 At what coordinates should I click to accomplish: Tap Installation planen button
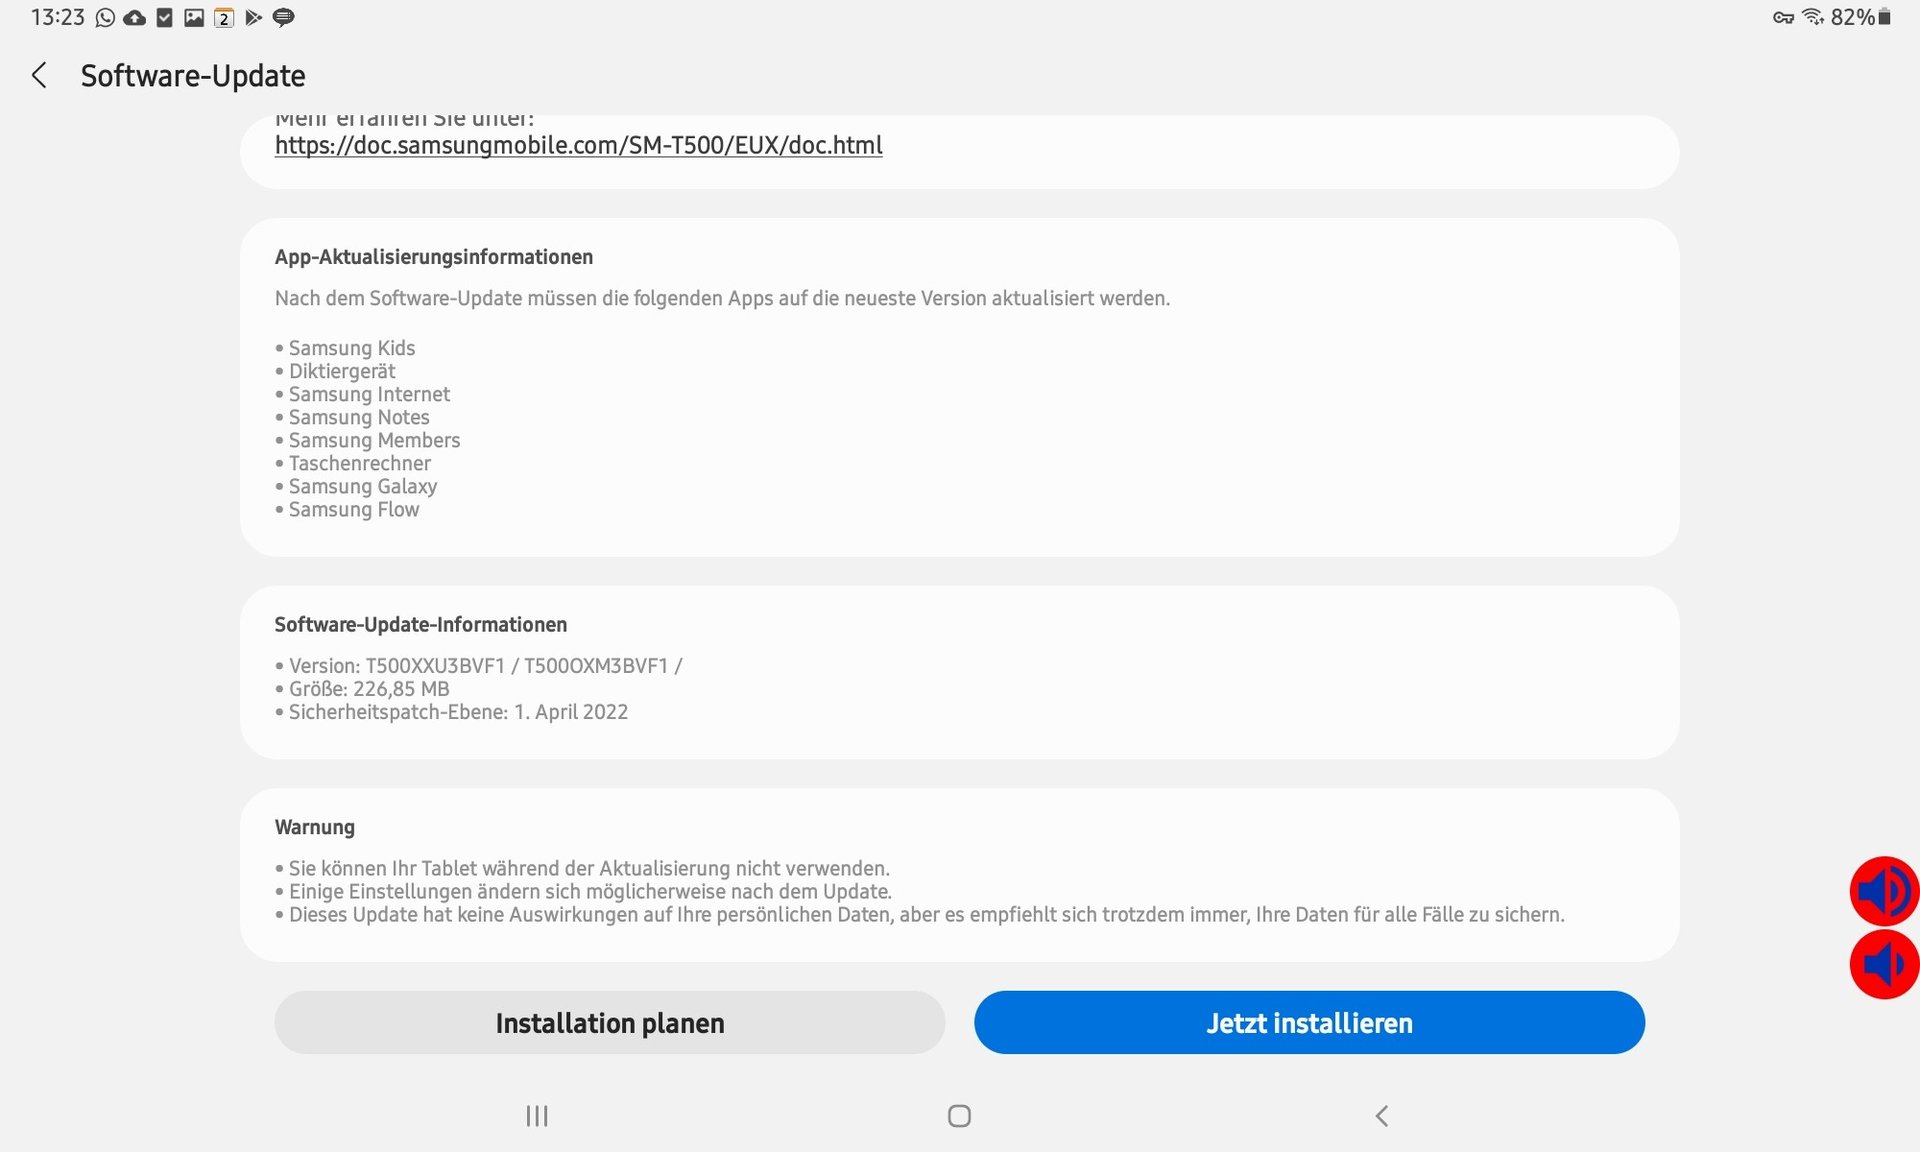point(610,1023)
